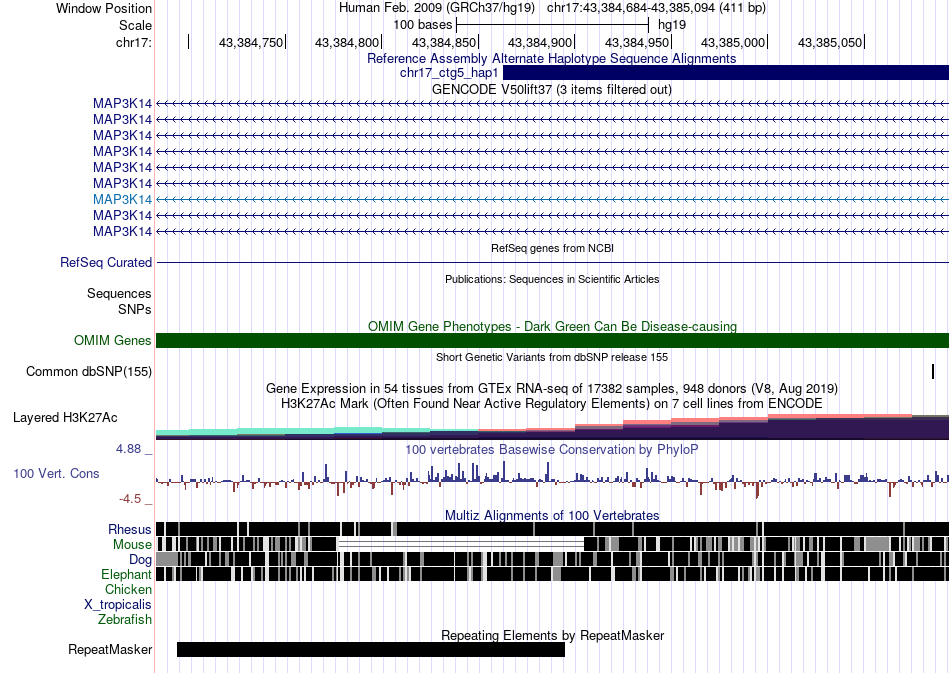Viewport: 950px width, 673px height.
Task: Open Repeating Elements by RepeatMasker title
Action: coord(552,635)
